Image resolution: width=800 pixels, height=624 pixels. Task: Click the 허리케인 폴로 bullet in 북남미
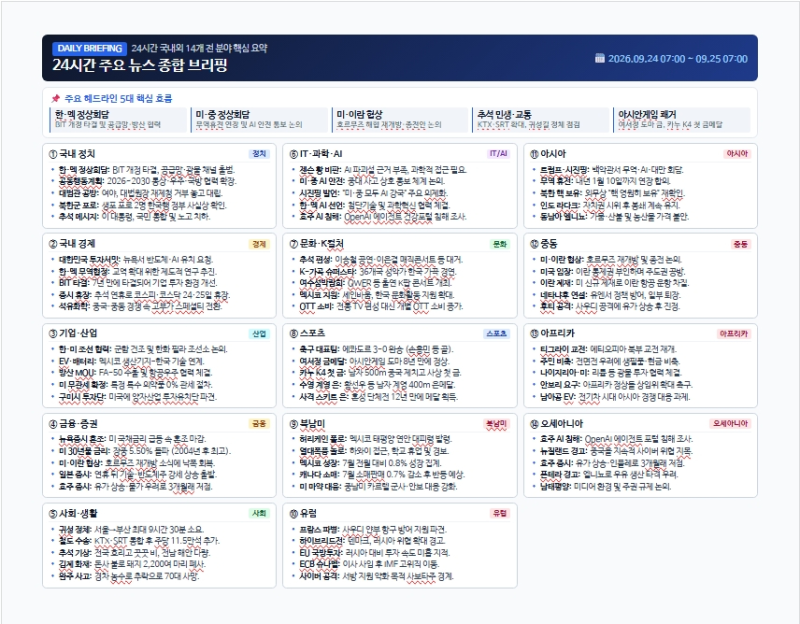click(376, 439)
